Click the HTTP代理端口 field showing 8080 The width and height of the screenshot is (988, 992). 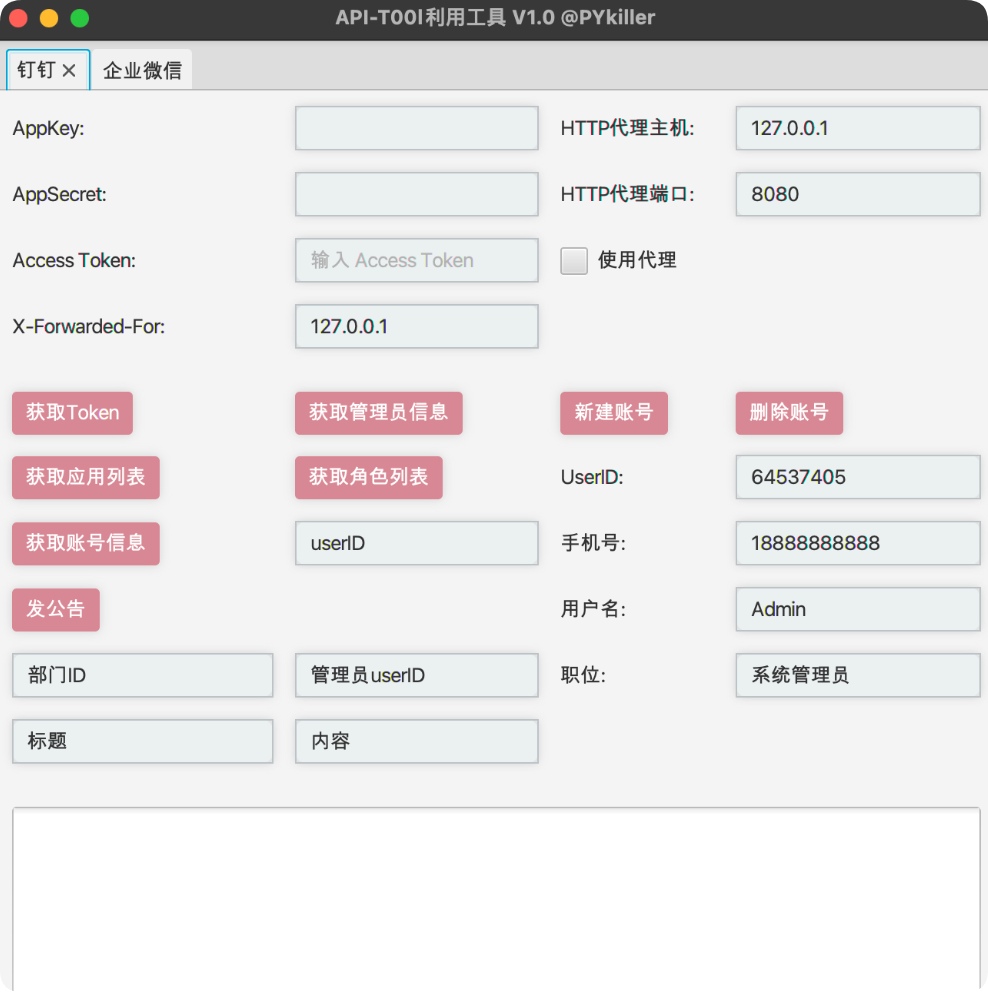(858, 194)
